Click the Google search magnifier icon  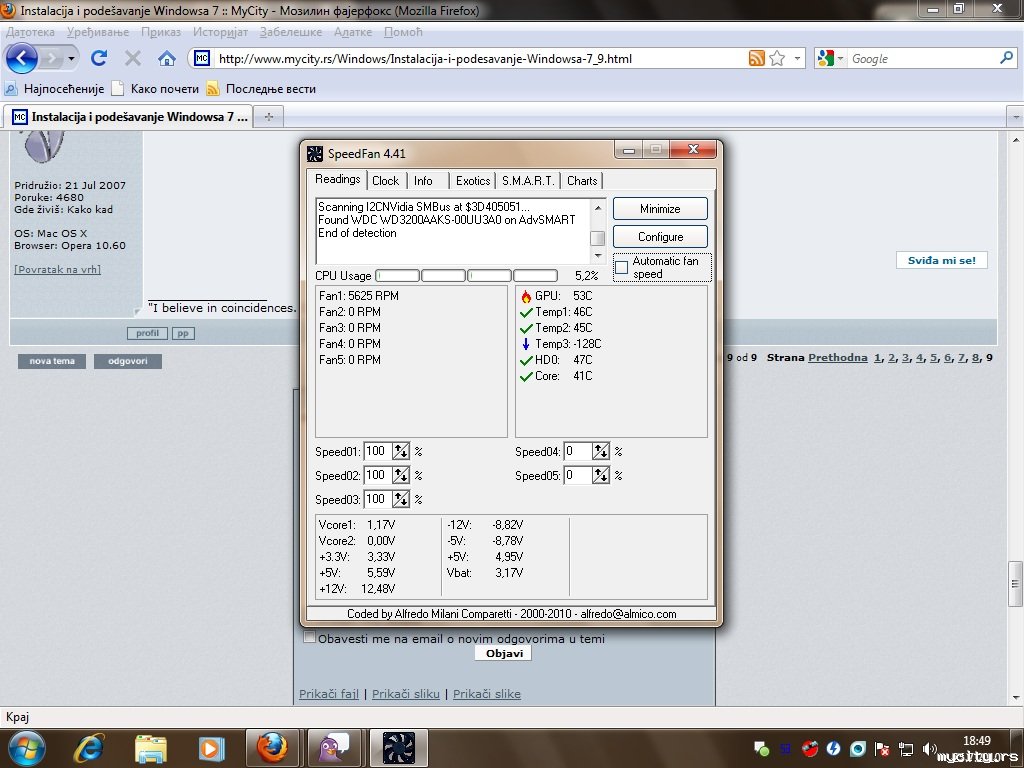click(1006, 58)
